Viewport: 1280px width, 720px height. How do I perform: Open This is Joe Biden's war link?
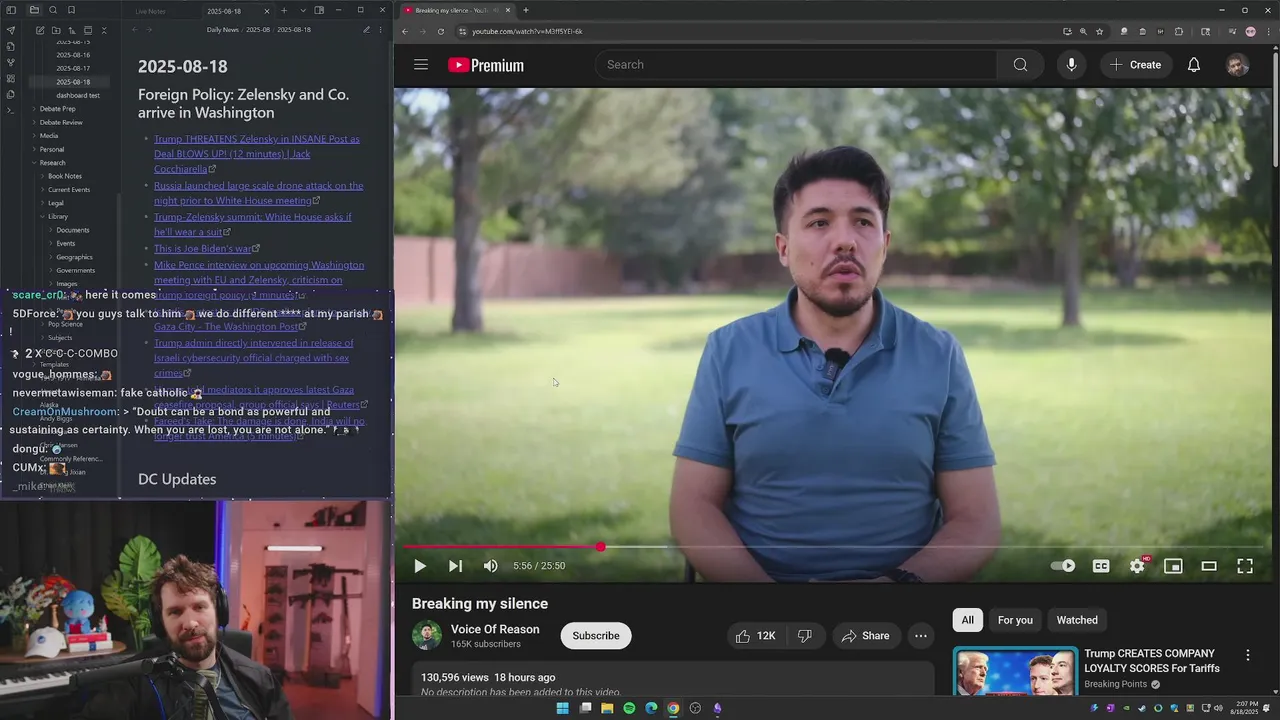pyautogui.click(x=203, y=248)
